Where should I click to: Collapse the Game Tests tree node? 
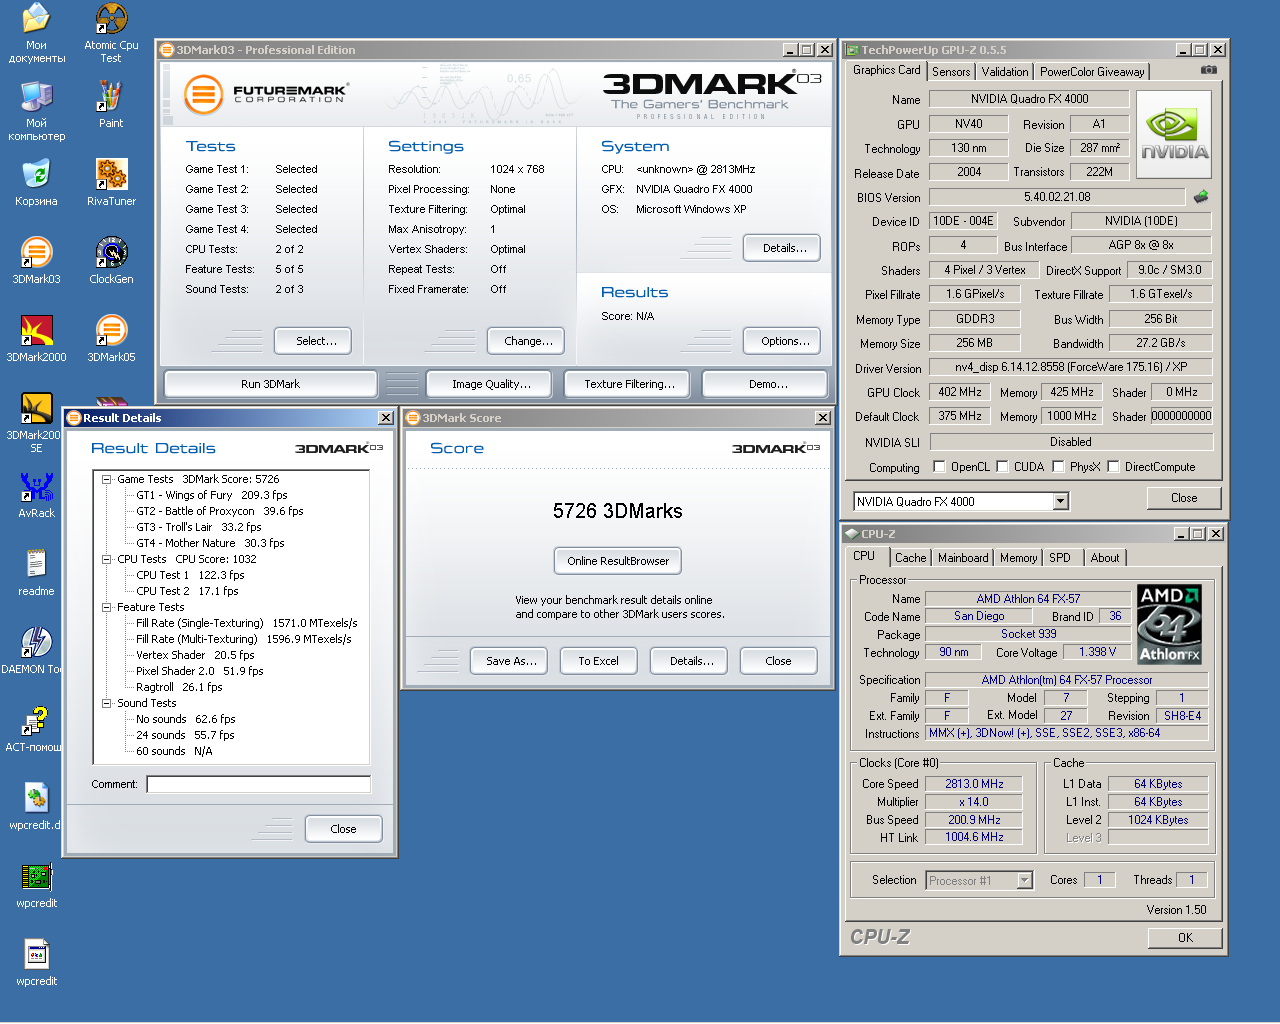(106, 479)
